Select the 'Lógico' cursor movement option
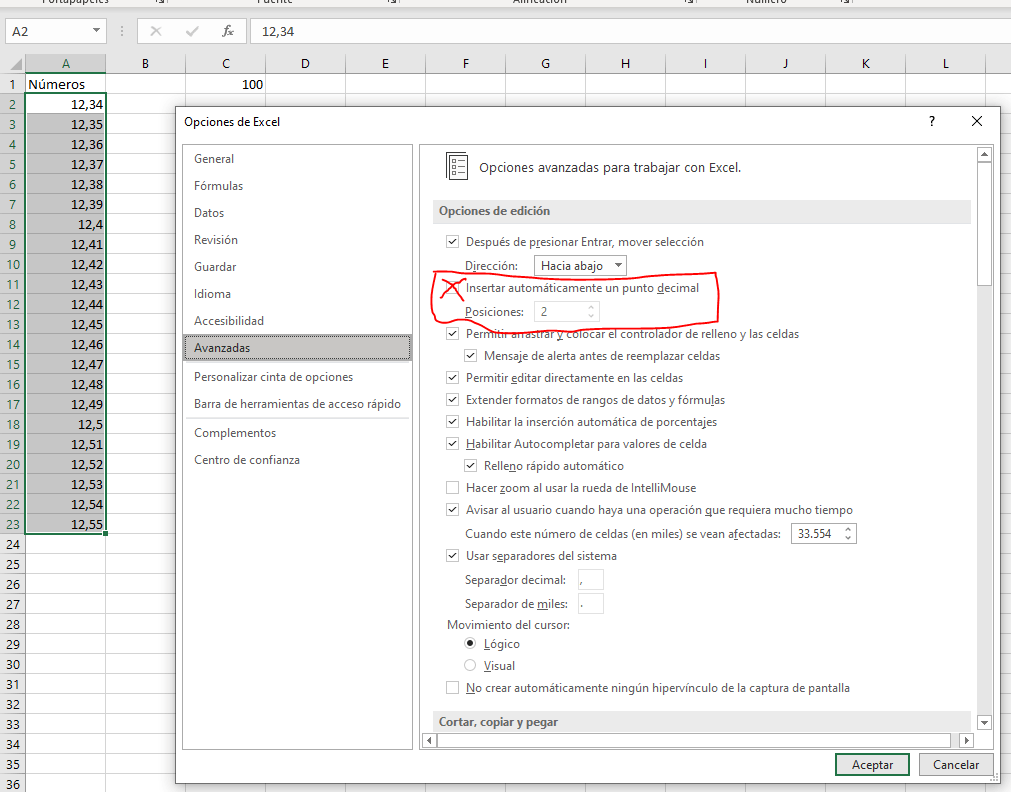 470,644
